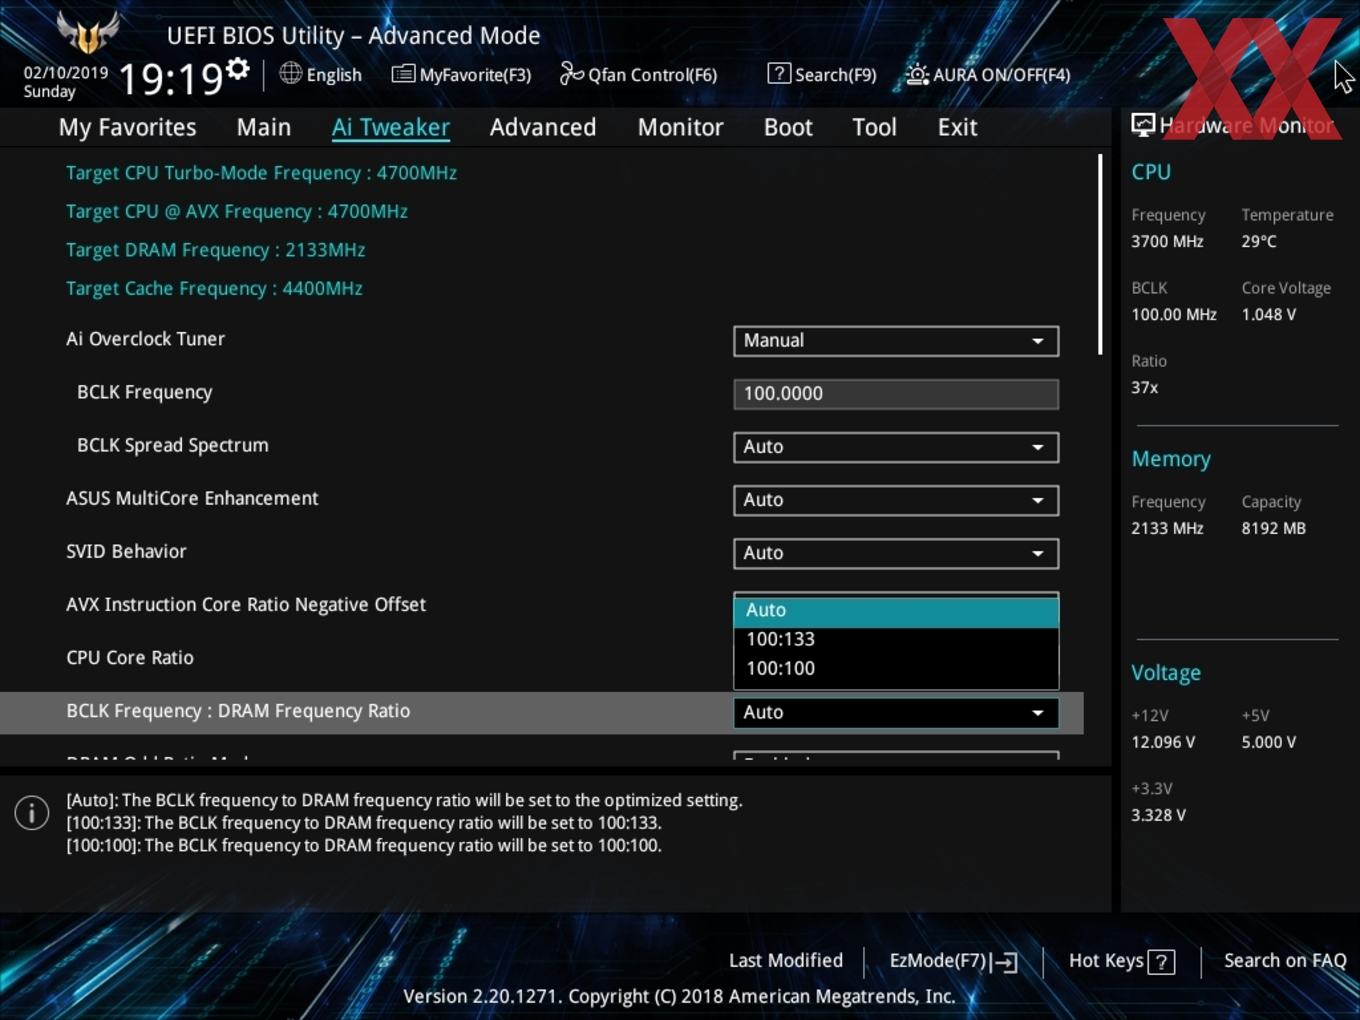
Task: Switch to EzMode(F7)
Action: 954,961
